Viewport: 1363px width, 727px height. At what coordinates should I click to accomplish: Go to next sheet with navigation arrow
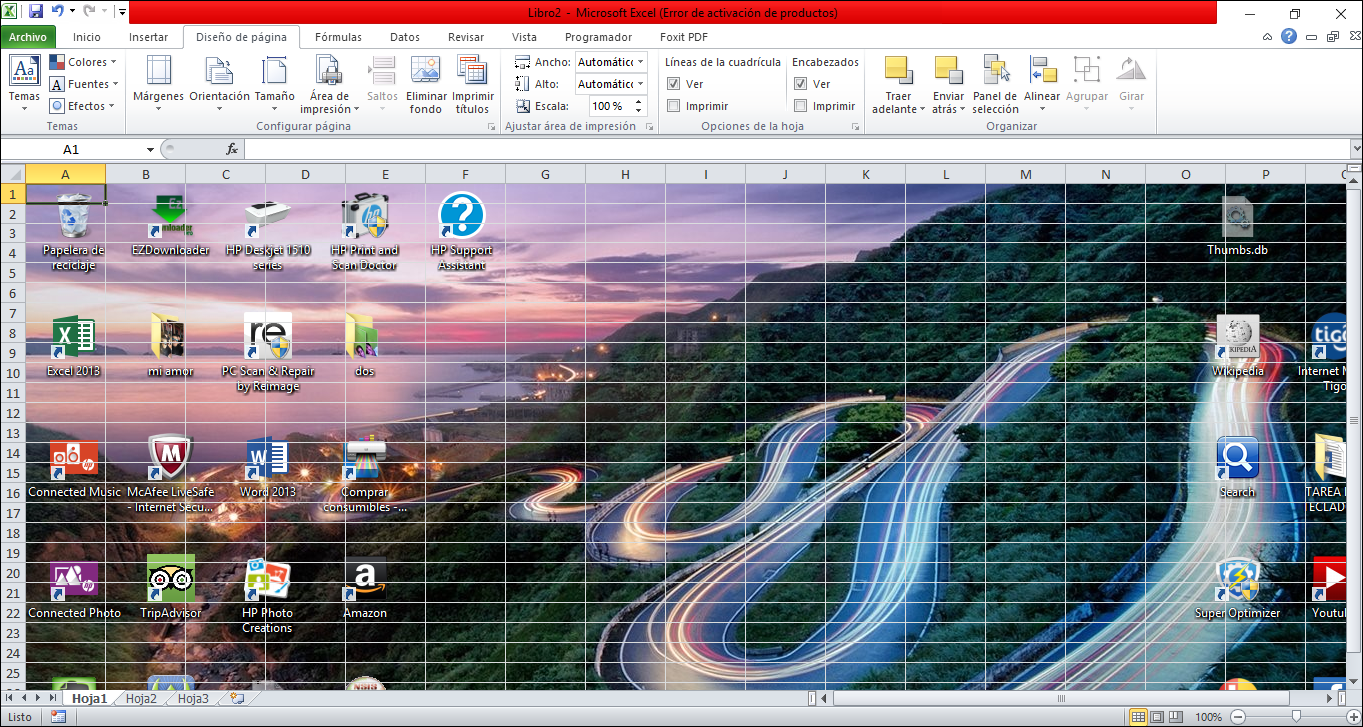coord(39,698)
